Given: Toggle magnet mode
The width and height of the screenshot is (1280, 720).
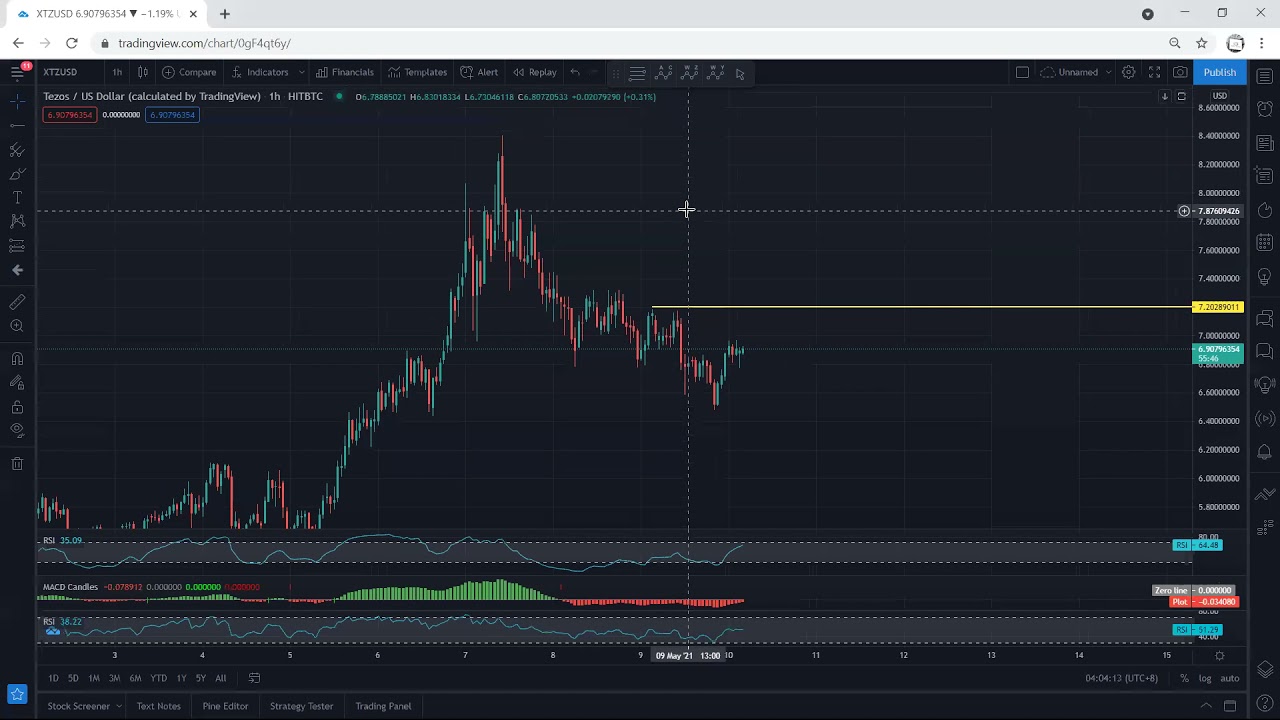Looking at the screenshot, I should point(17,359).
